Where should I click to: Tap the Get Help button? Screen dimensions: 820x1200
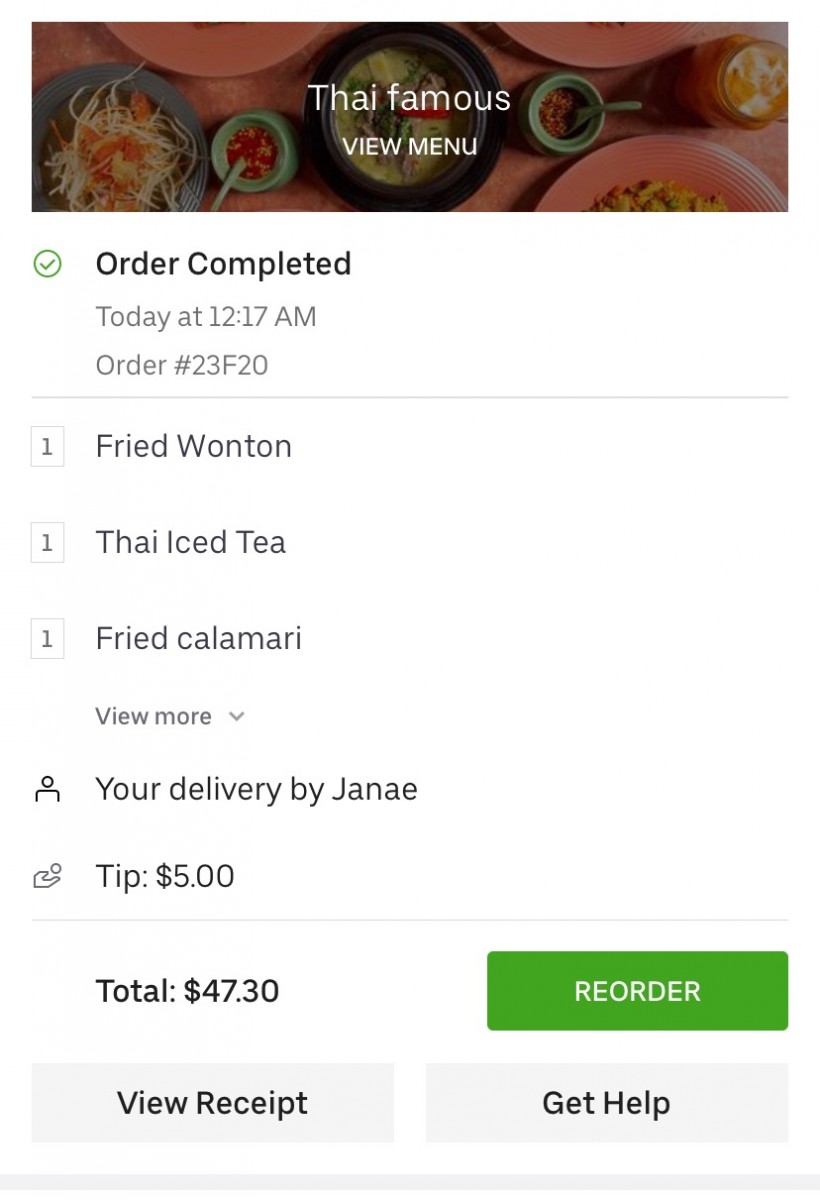606,1103
